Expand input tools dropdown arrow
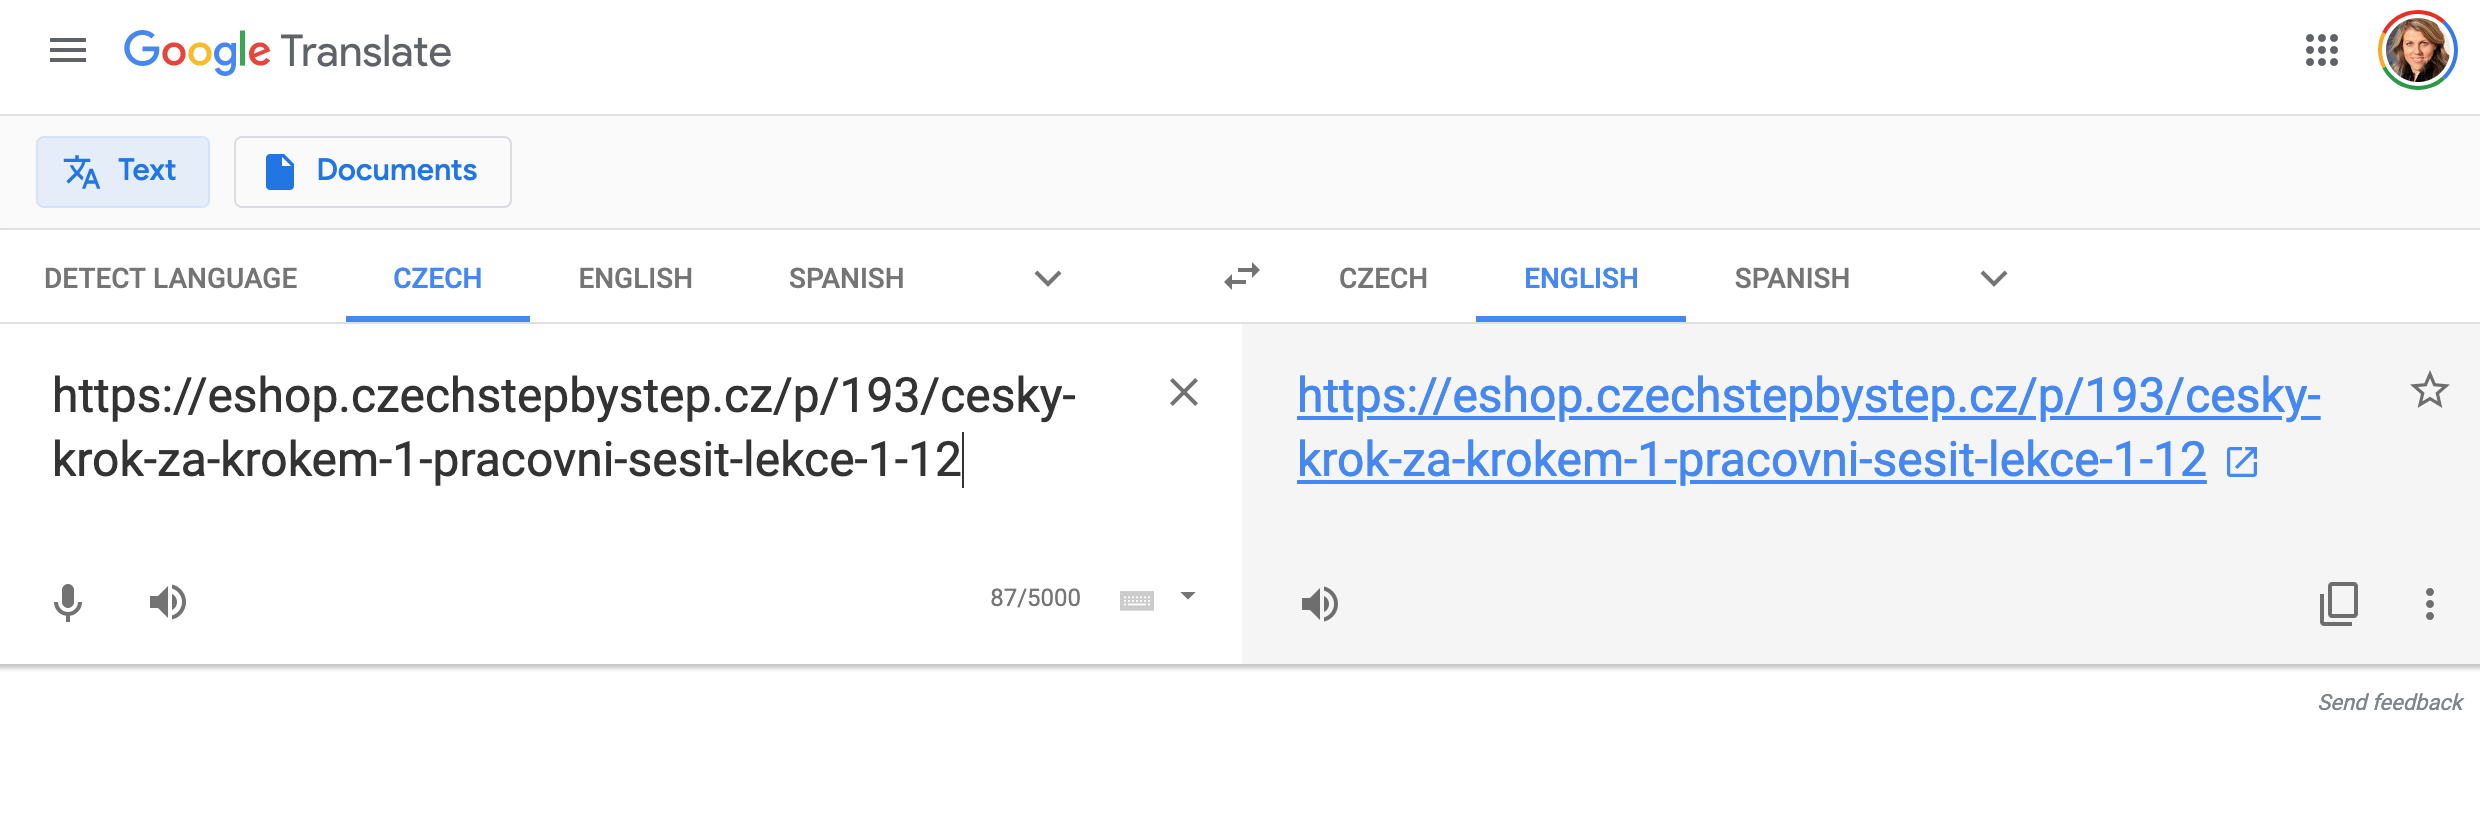 pyautogui.click(x=1188, y=596)
